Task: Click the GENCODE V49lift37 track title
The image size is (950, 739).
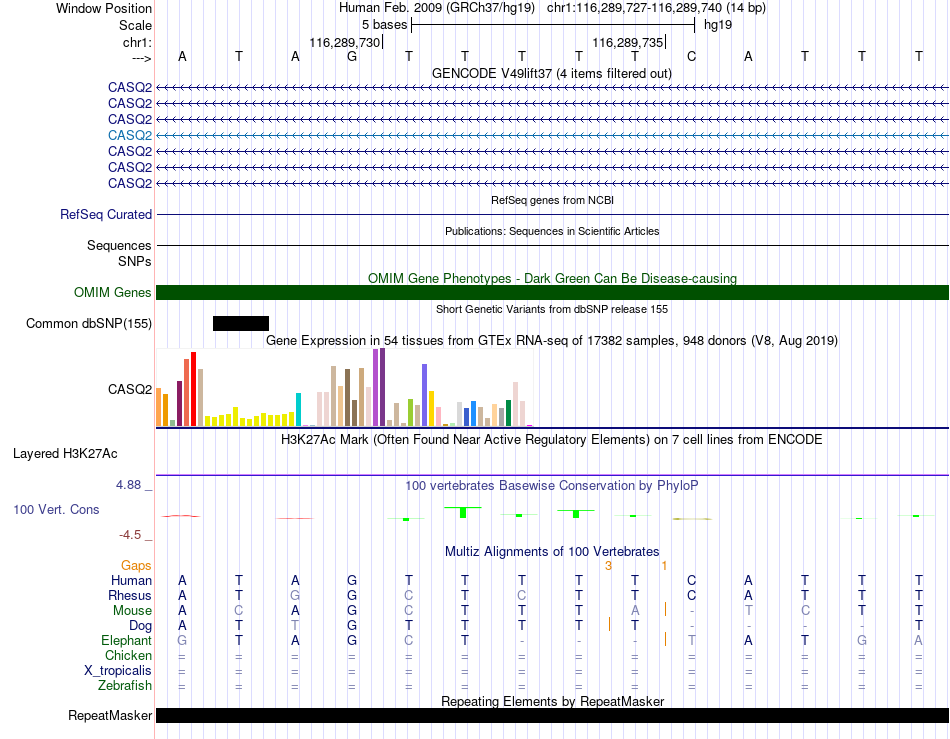Action: pyautogui.click(x=552, y=73)
